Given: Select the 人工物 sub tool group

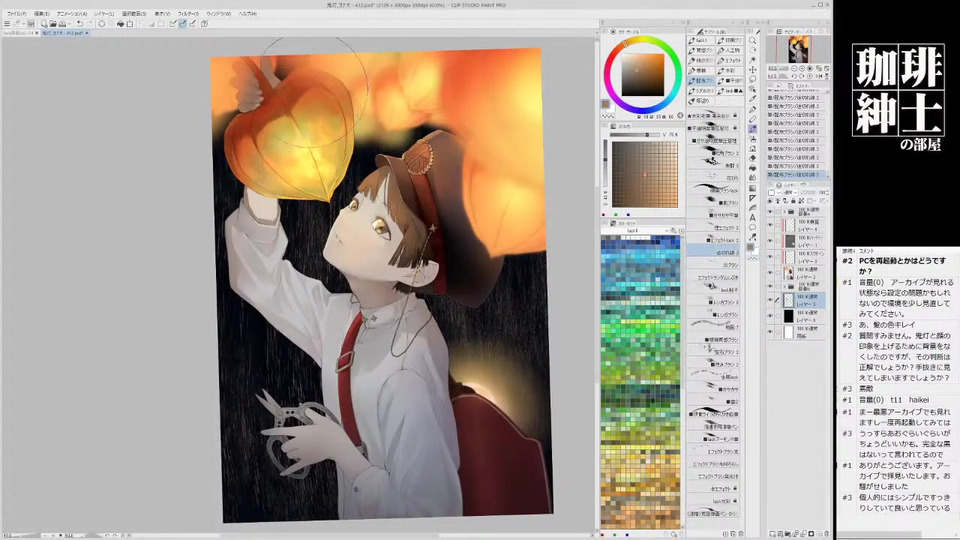Looking at the screenshot, I should pyautogui.click(x=730, y=50).
